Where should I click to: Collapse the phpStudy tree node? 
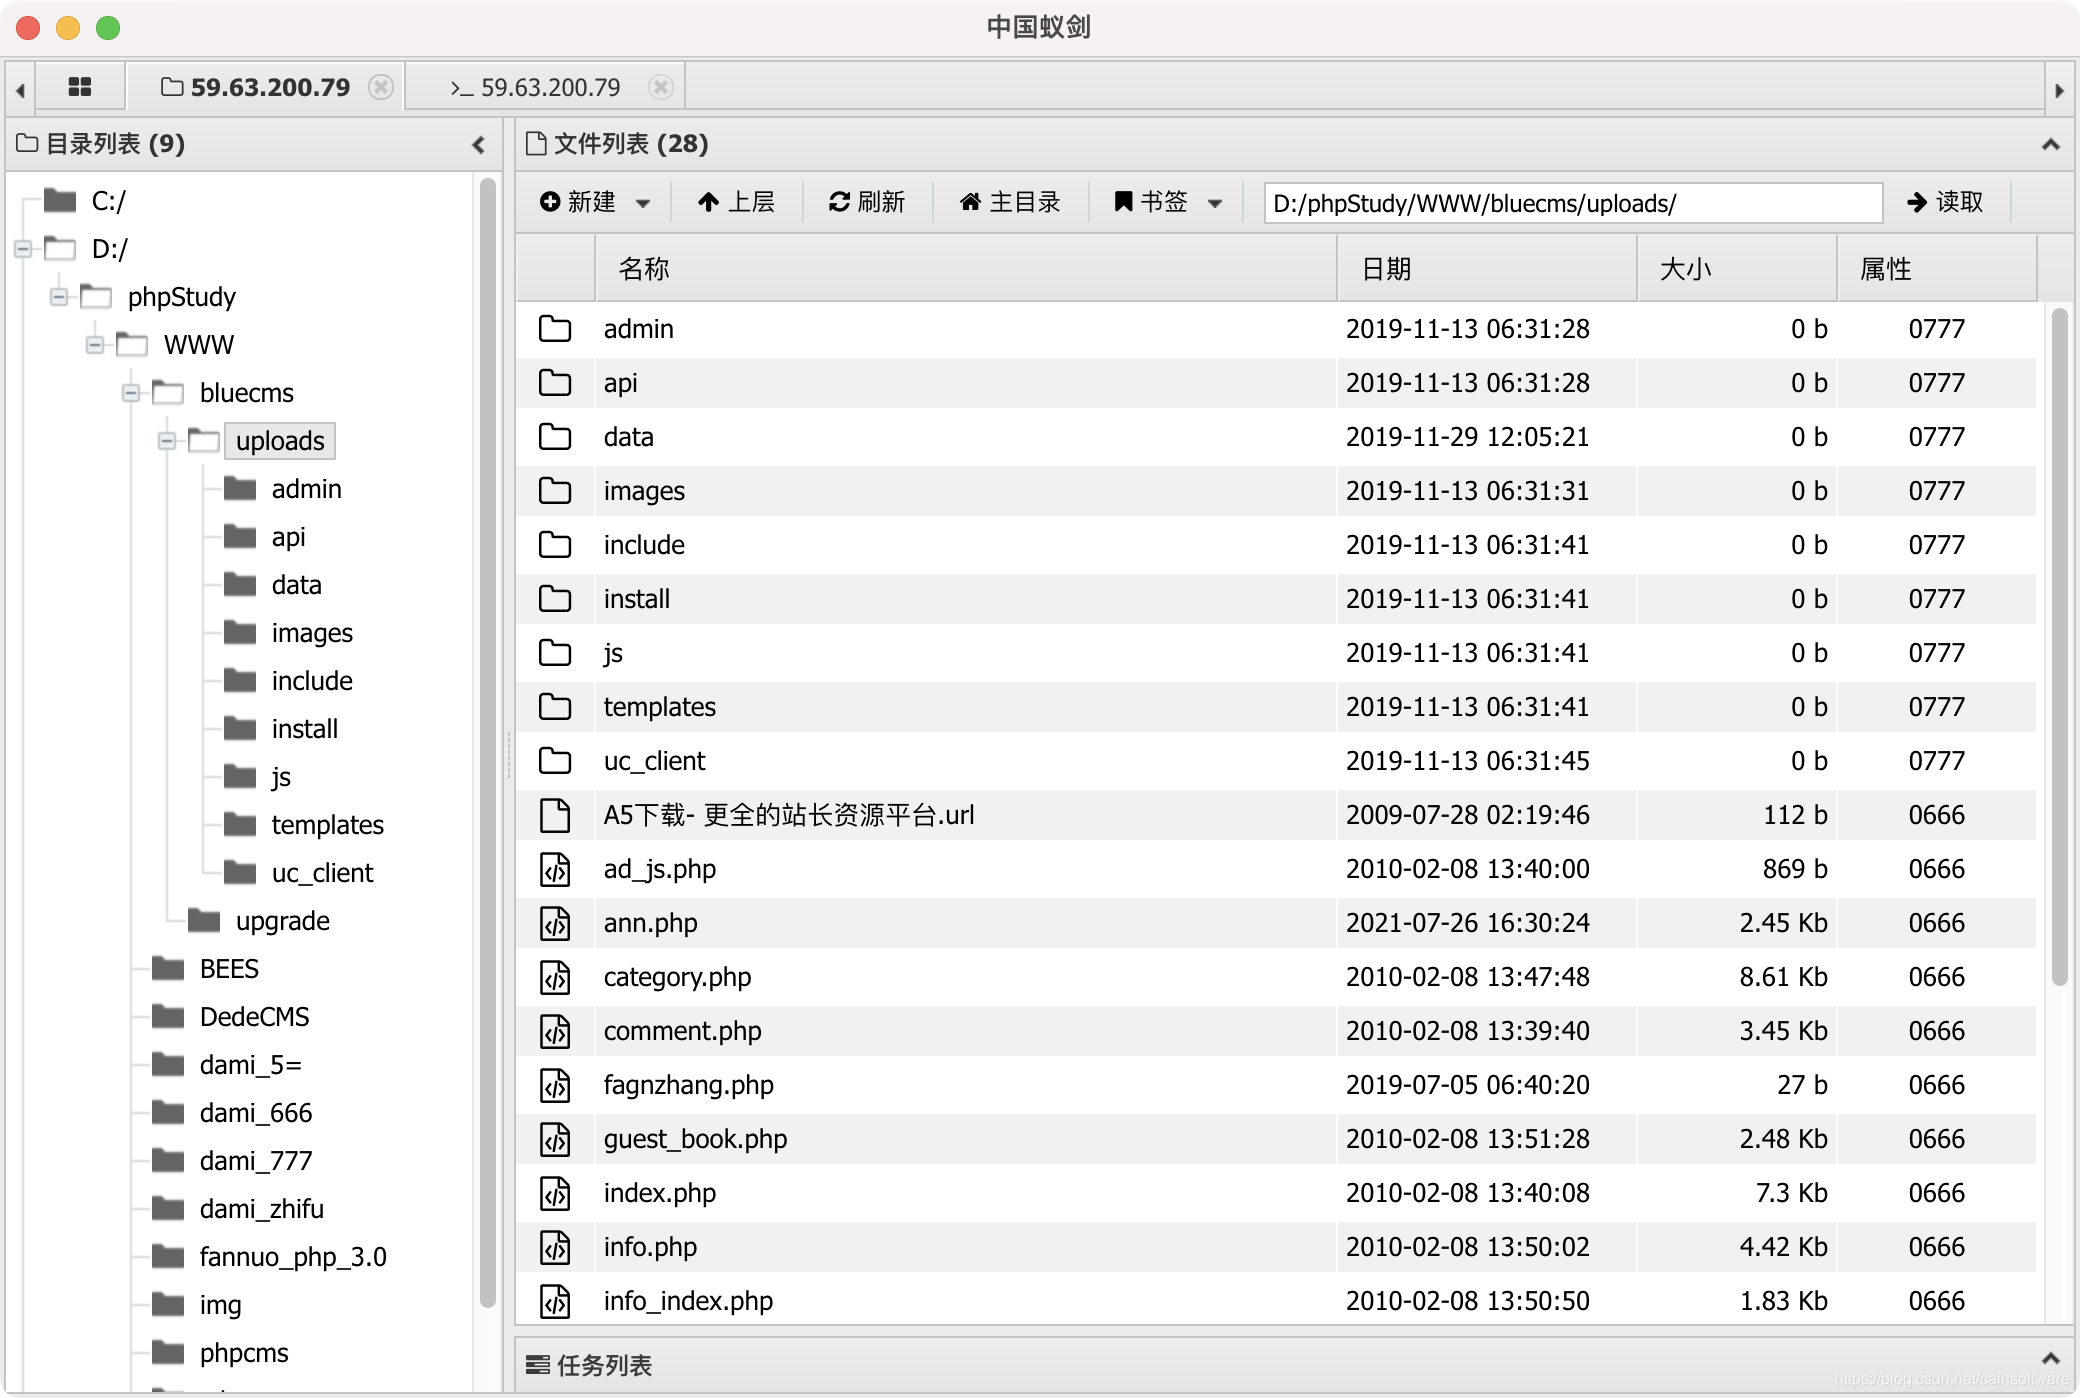coord(59,297)
